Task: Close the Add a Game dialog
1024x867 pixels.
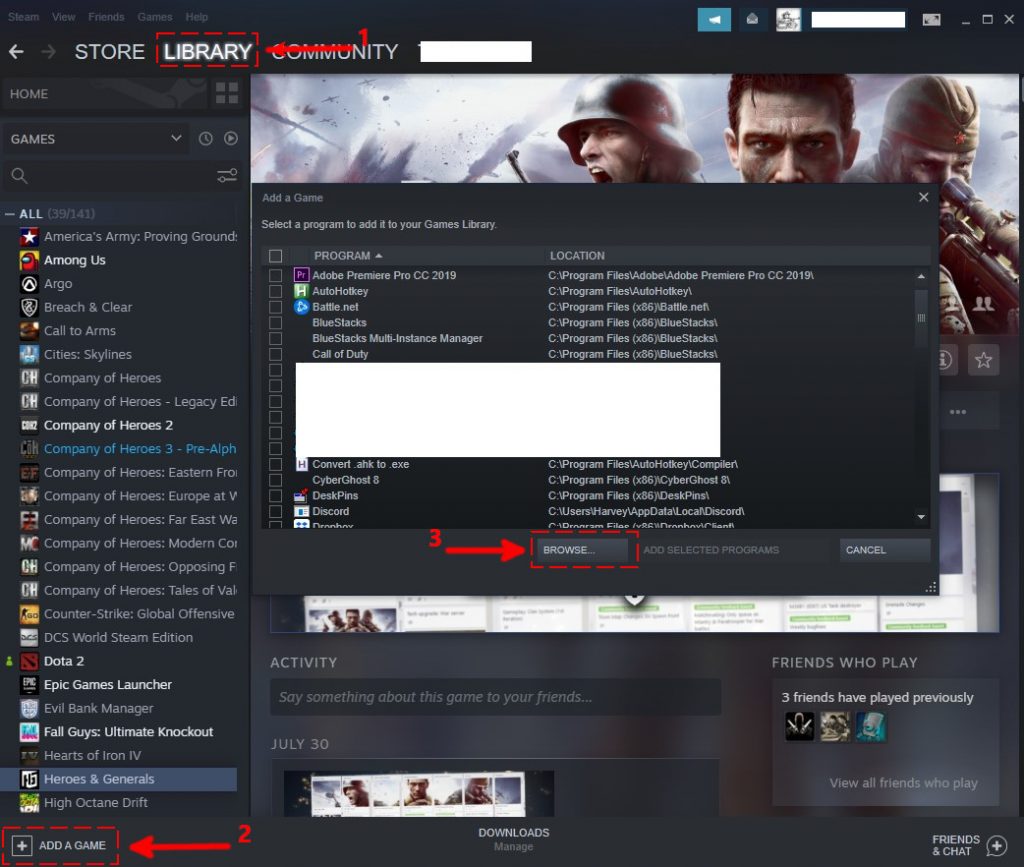Action: [923, 197]
